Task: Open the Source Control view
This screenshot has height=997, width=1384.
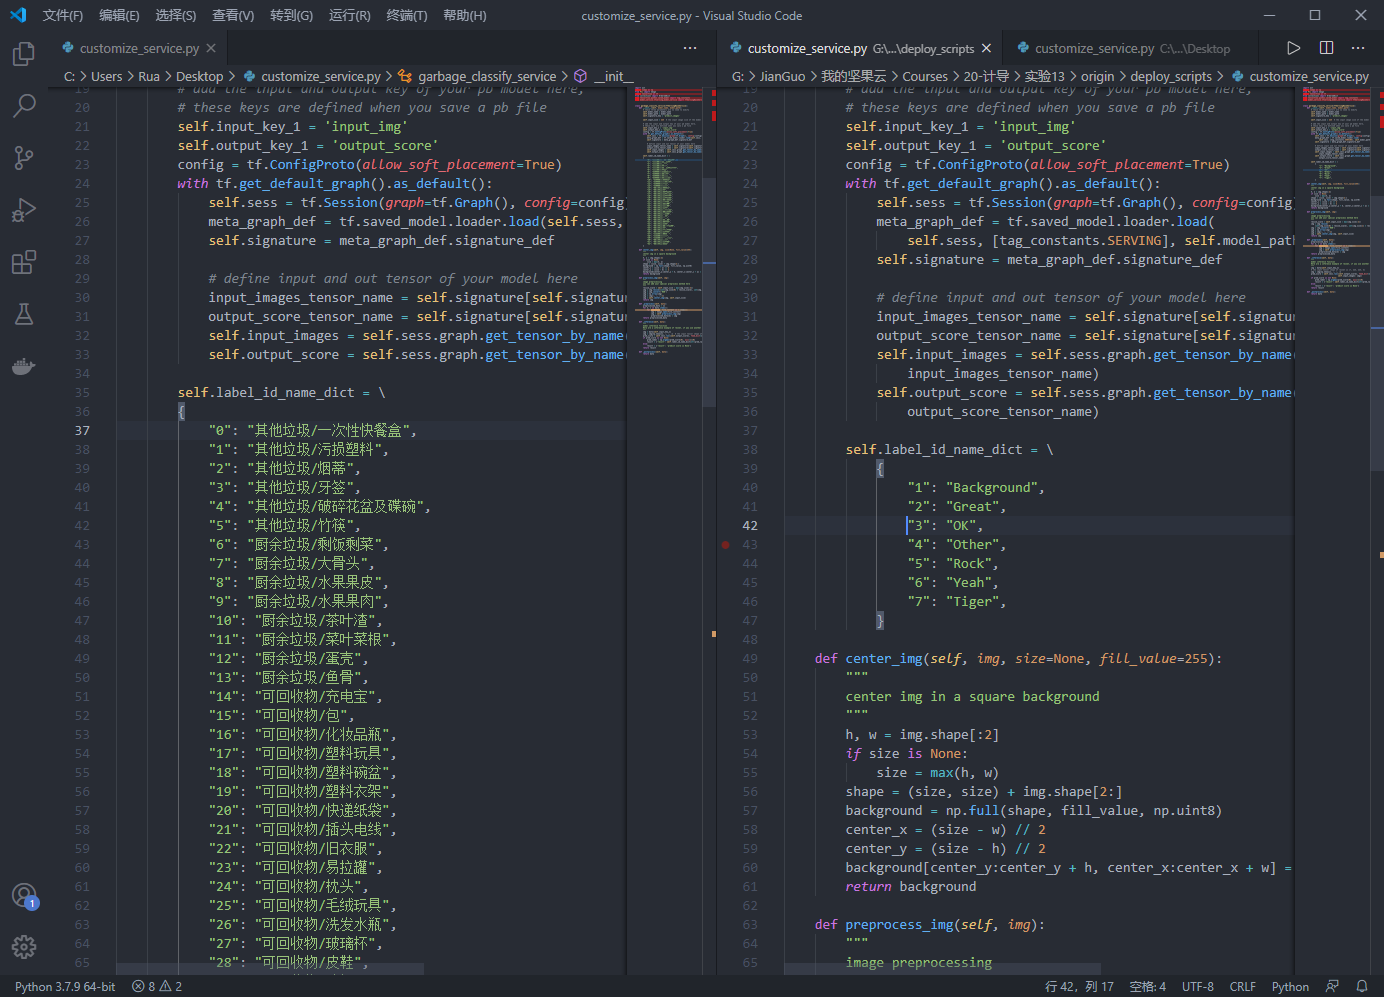Action: coord(24,157)
